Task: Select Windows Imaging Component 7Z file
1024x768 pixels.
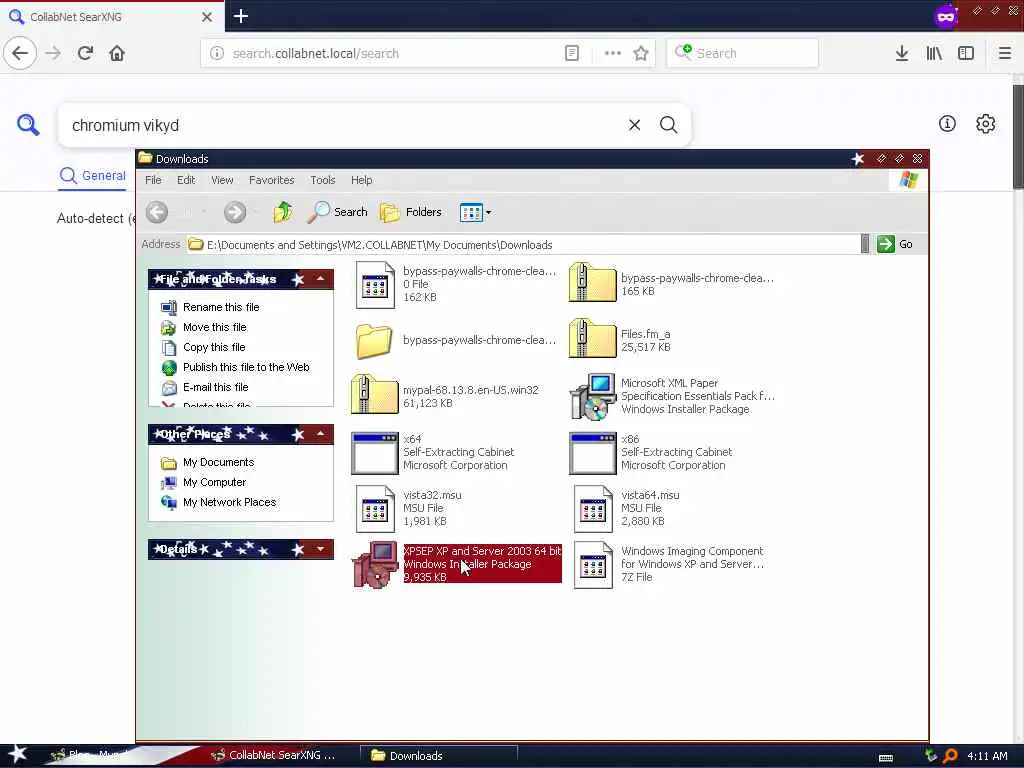Action: click(593, 564)
